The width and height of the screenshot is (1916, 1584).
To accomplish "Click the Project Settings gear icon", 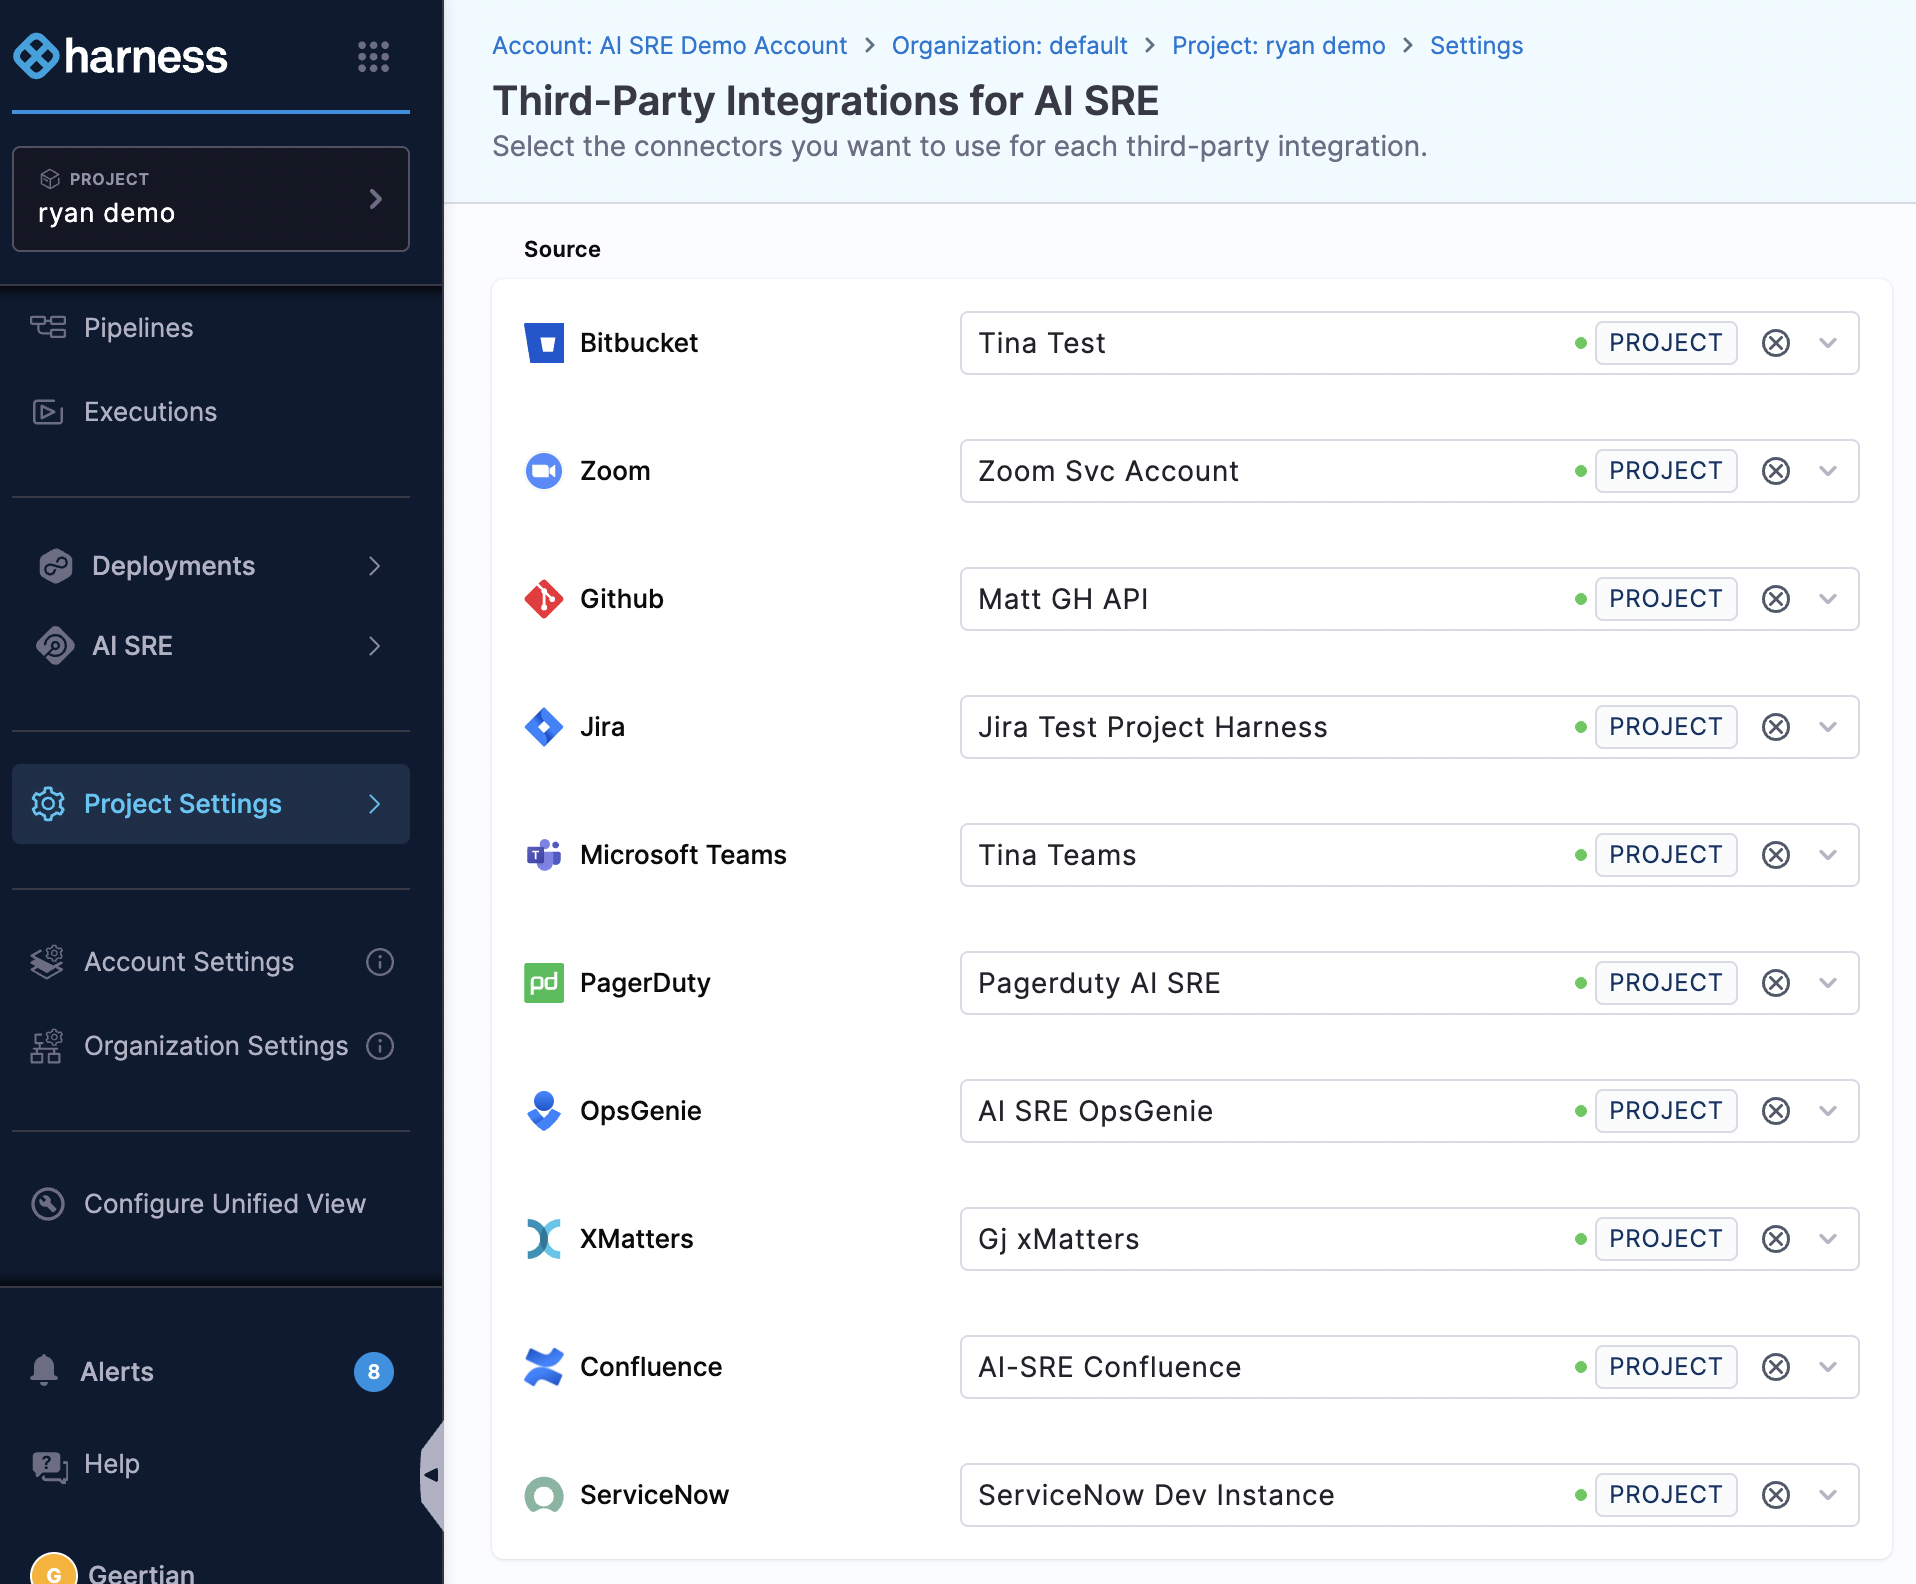I will coord(48,804).
